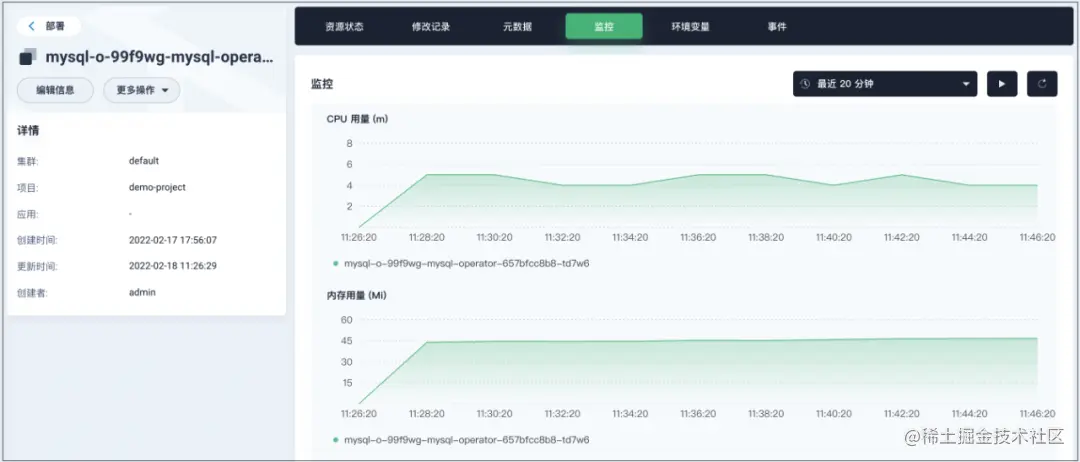Click memory chart 11:46:20 axis label
Screen dimensions: 1080x462
pos(1037,413)
